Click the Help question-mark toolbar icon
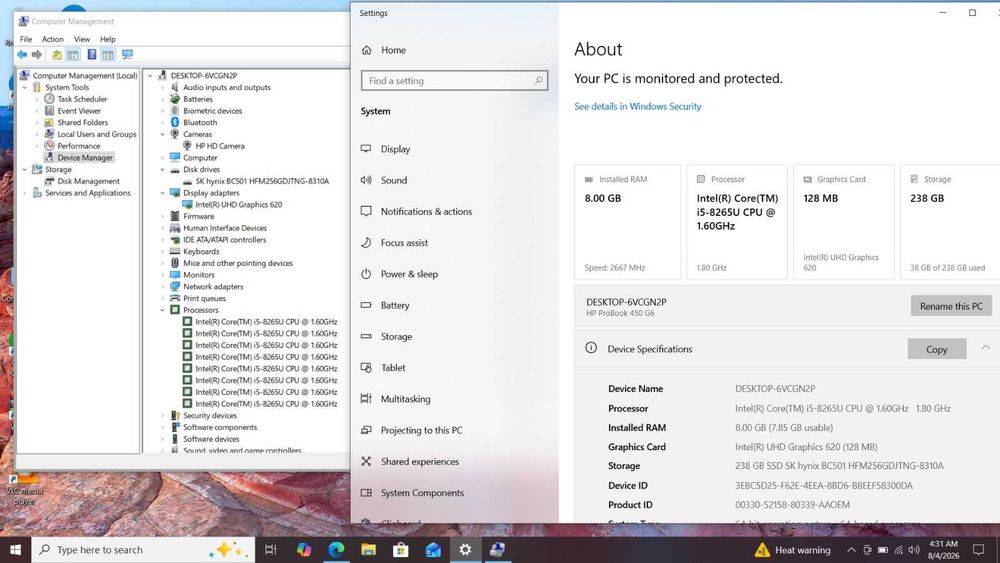 click(x=92, y=55)
